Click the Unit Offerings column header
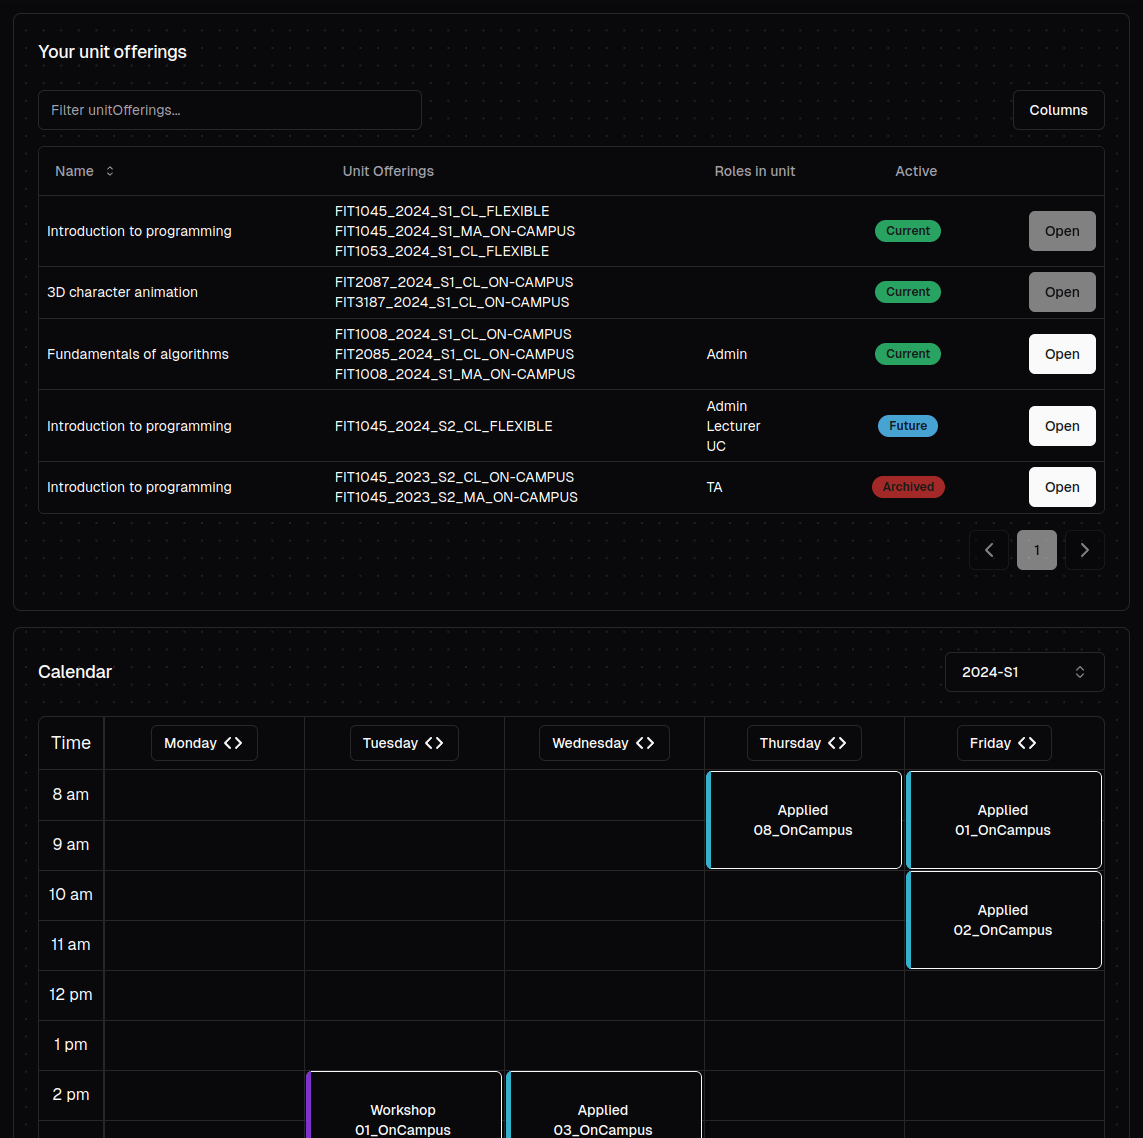The image size is (1143, 1138). tap(388, 171)
